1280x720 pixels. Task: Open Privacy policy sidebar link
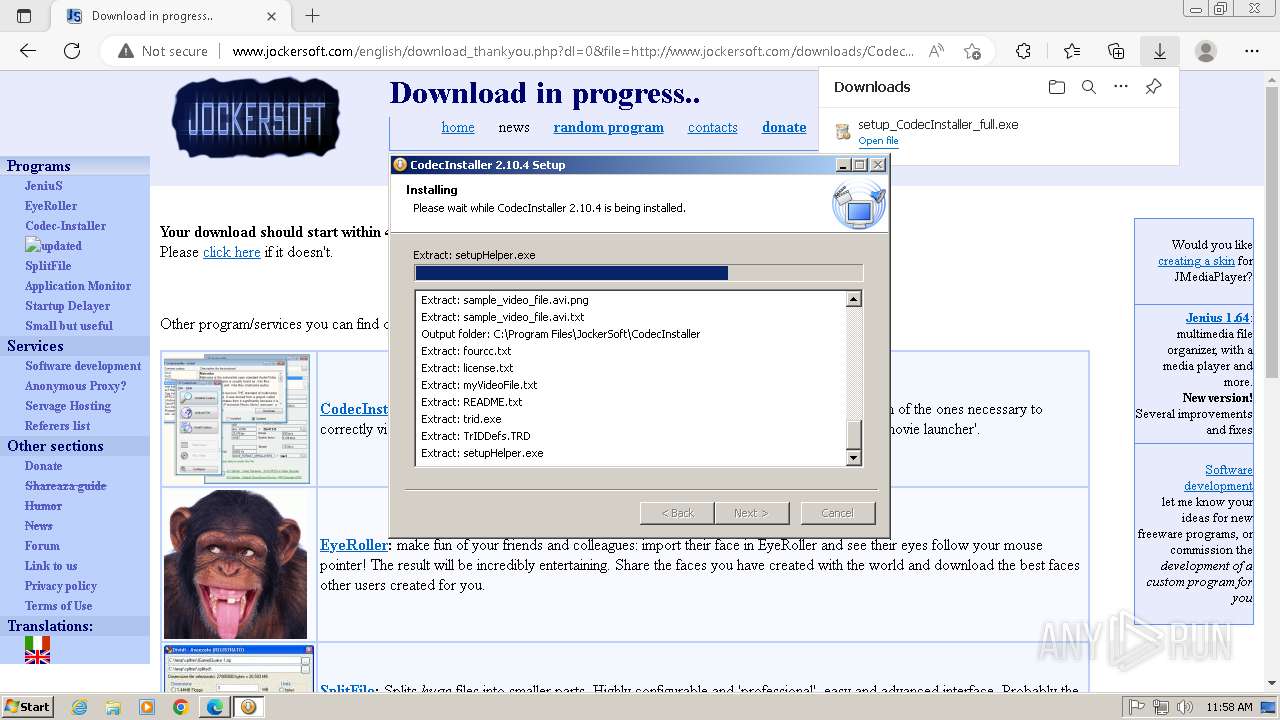[x=61, y=586]
